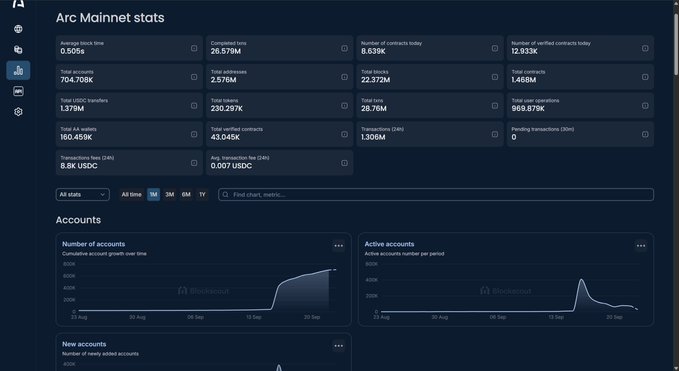The width and height of the screenshot is (679, 371).
Task: Click the 0.007 USDC average fee value
Action: 231,166
